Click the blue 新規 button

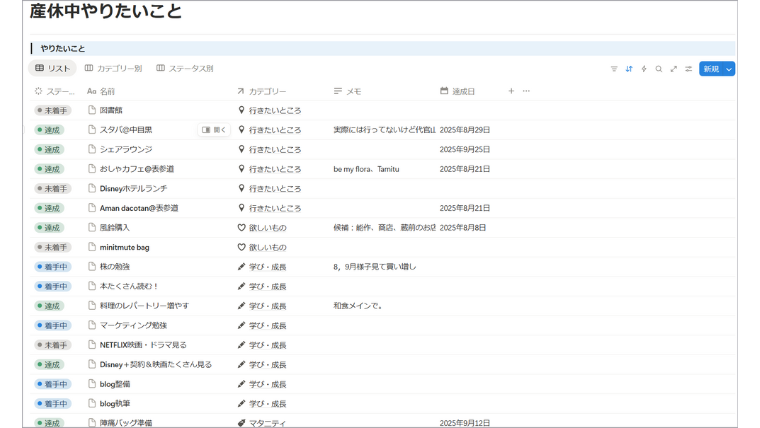tap(710, 69)
